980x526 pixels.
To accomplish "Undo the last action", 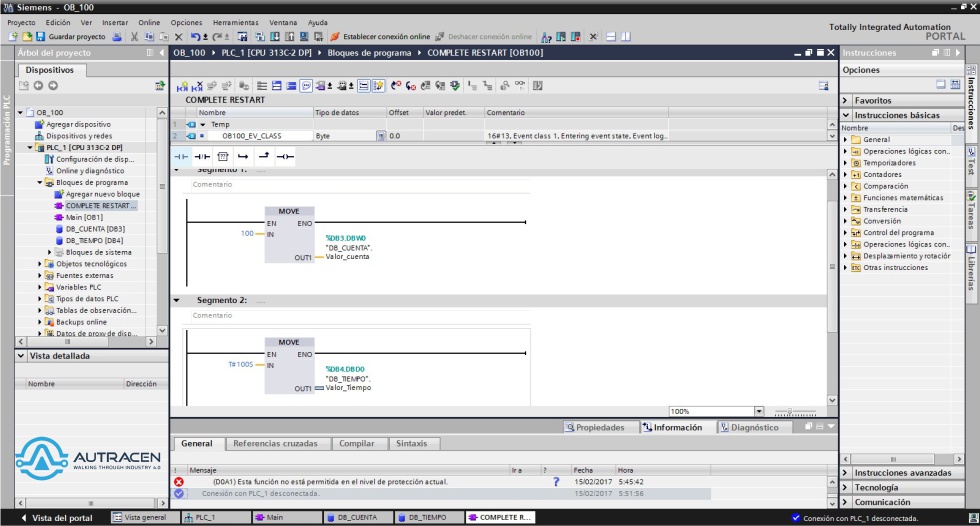I will [196, 37].
